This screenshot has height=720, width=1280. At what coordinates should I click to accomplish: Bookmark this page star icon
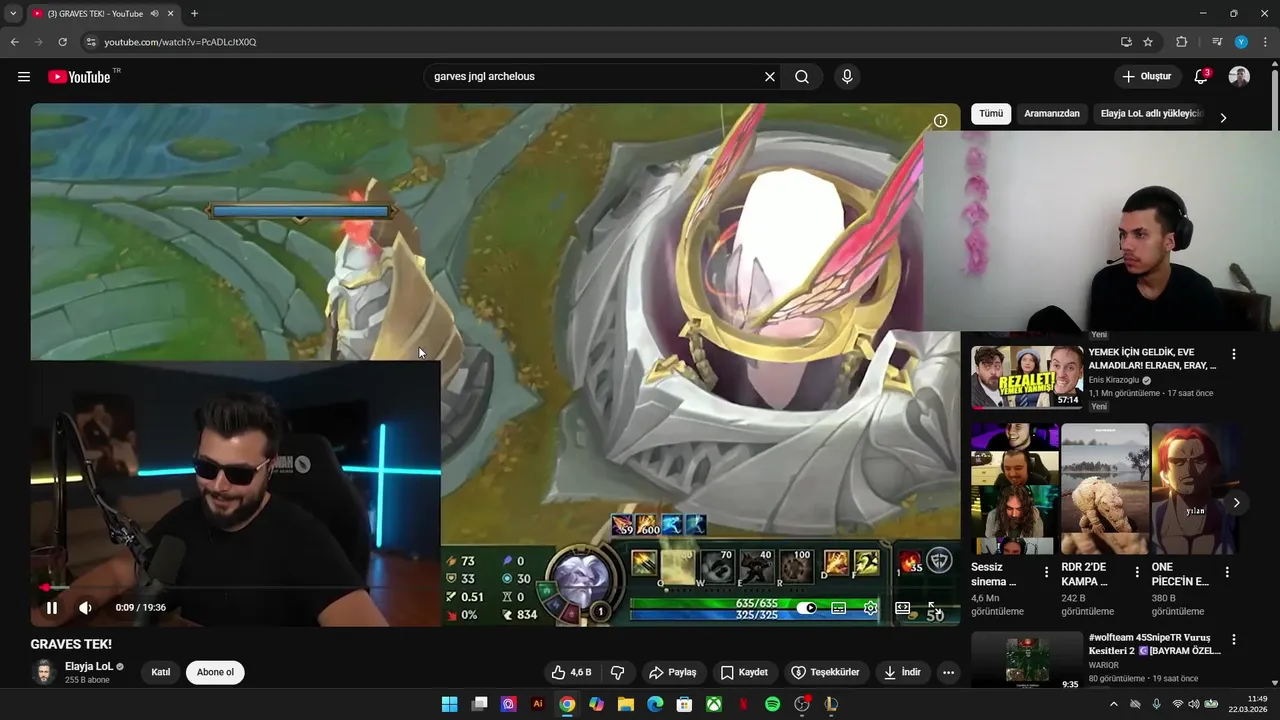(1148, 42)
